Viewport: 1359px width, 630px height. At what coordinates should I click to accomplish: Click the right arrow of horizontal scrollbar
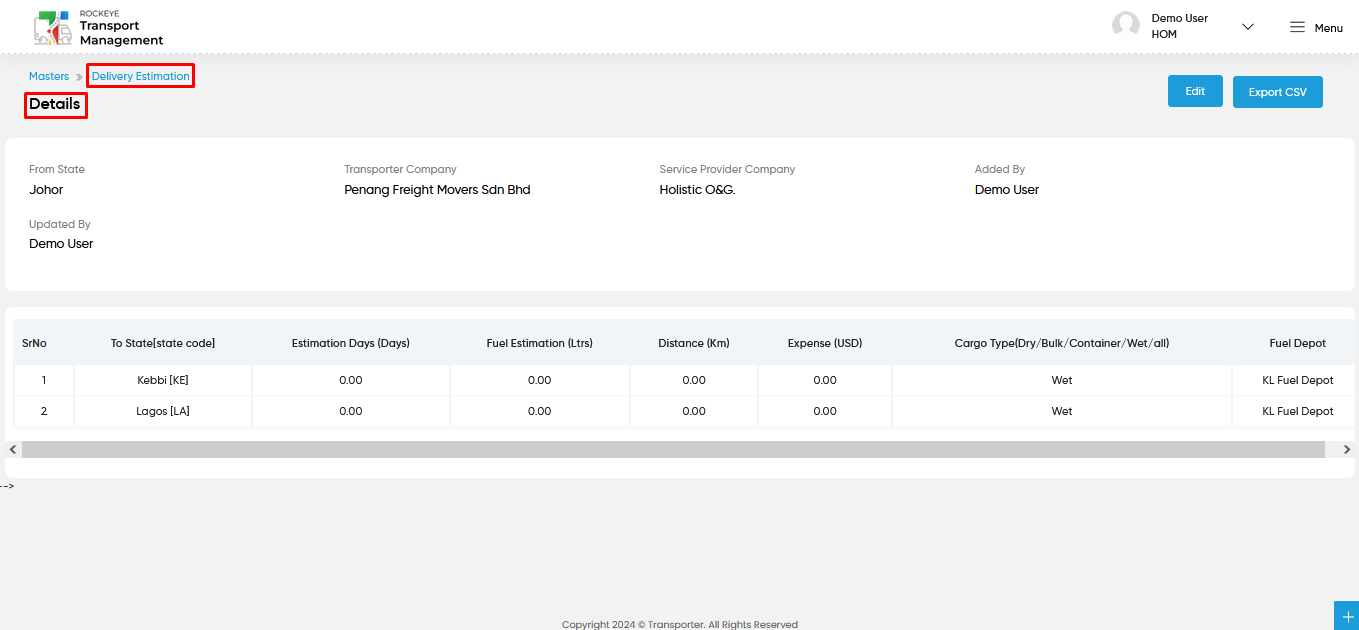tap(1346, 450)
